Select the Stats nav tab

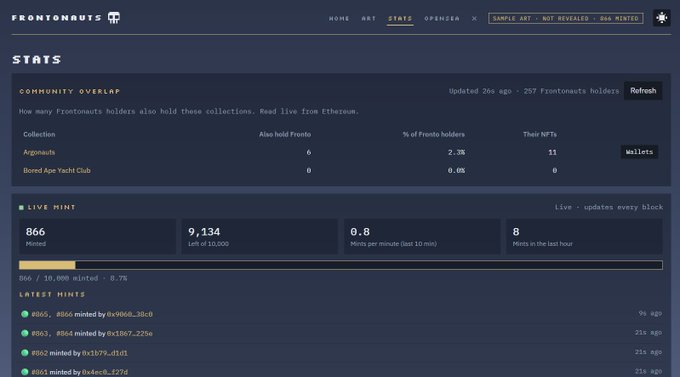400,18
